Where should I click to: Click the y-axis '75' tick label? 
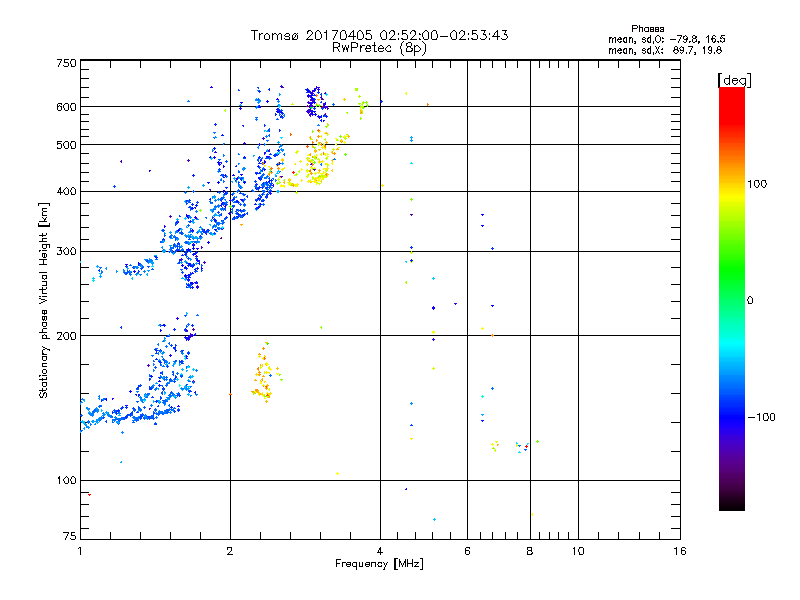click(x=70, y=536)
